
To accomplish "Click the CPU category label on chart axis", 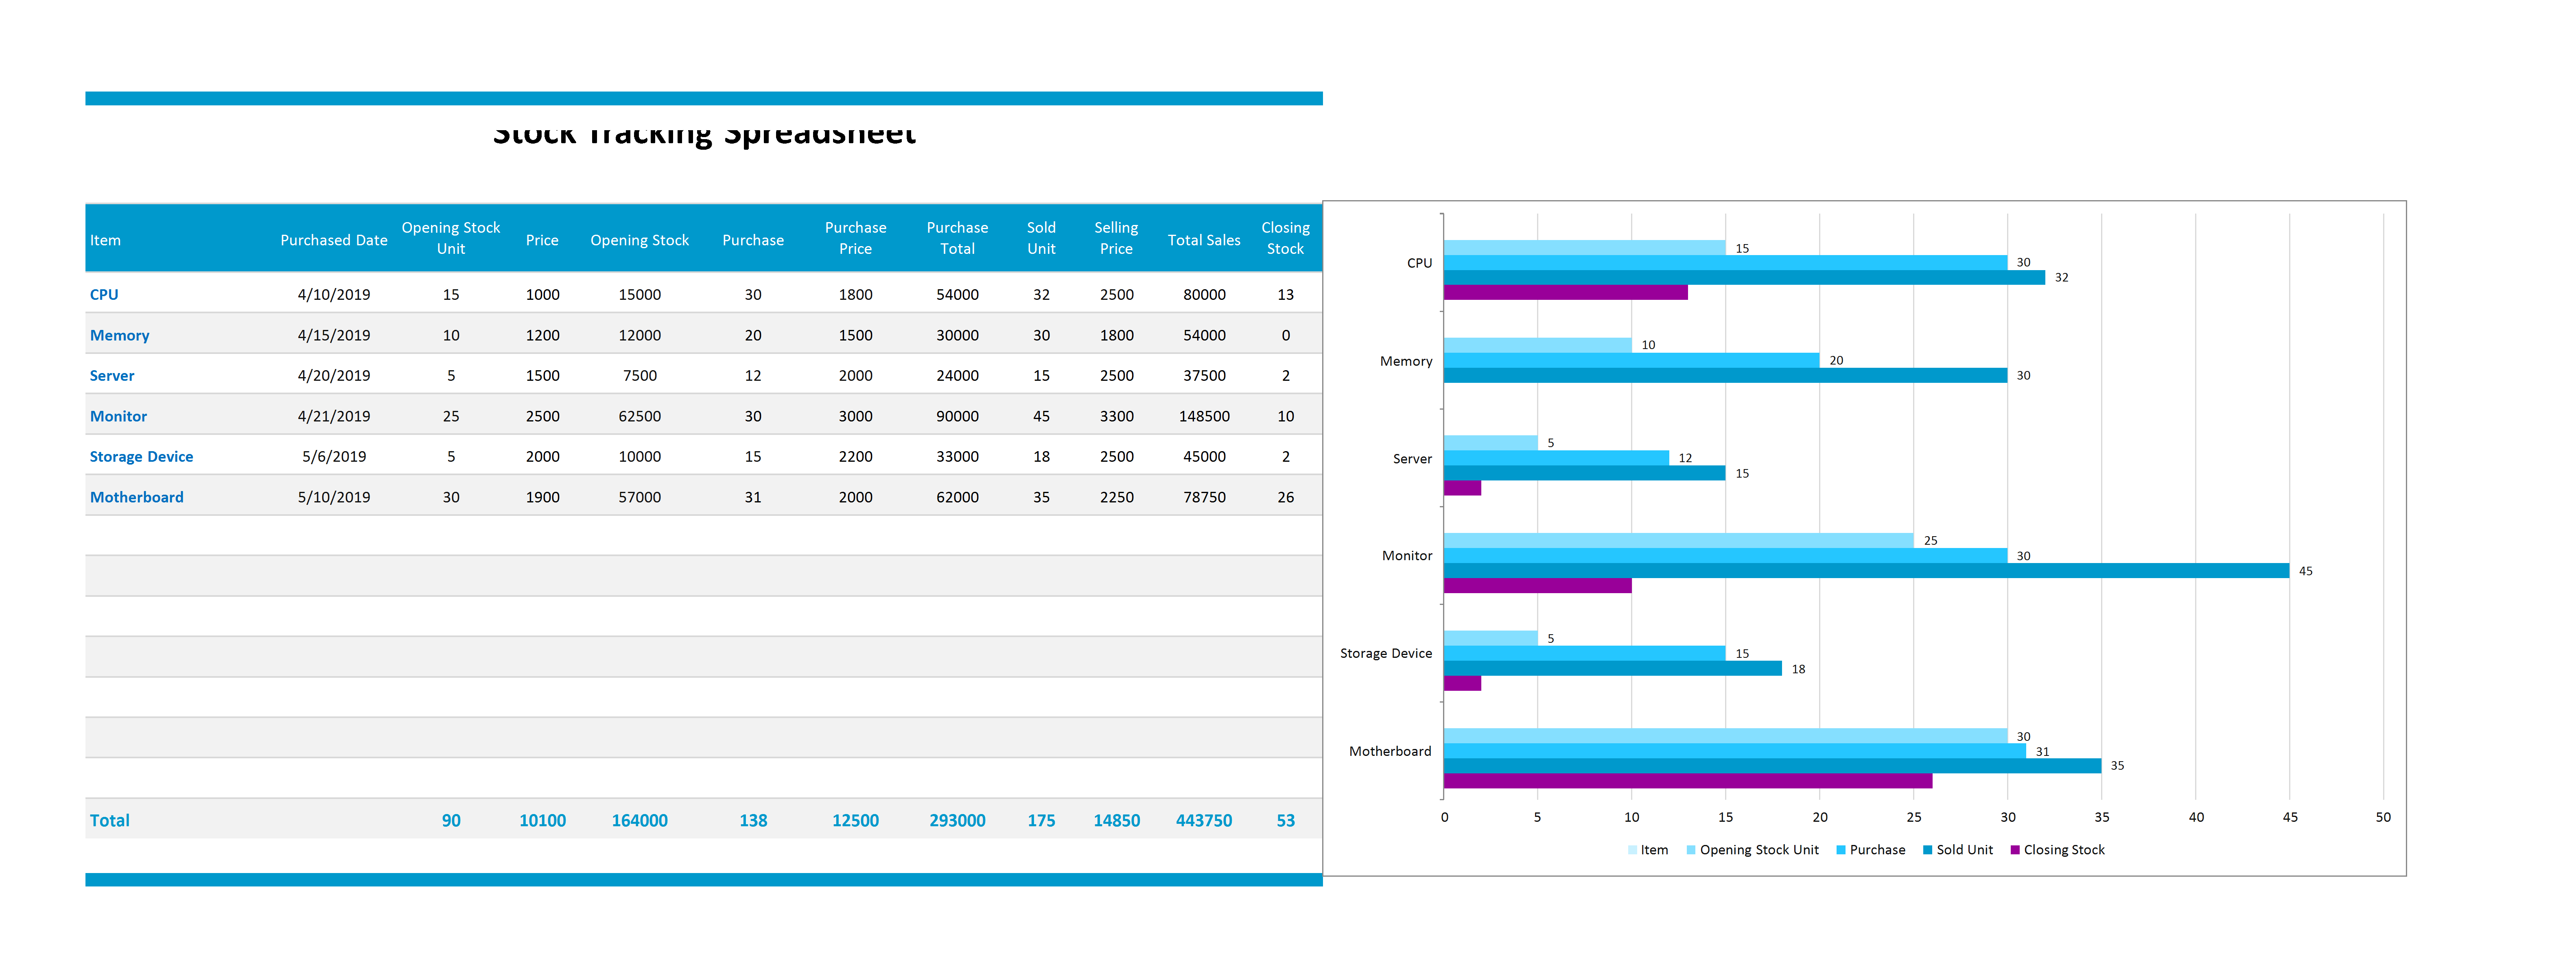I will coord(1419,263).
